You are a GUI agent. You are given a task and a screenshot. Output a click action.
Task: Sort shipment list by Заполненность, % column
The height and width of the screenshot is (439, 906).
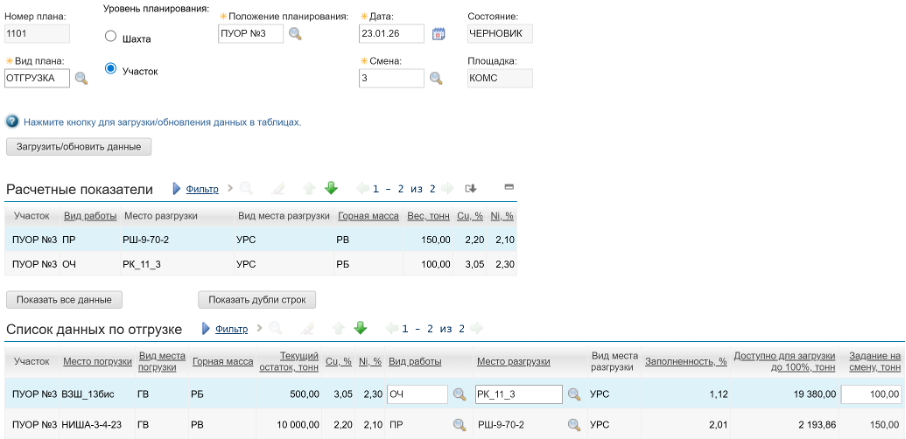685,360
